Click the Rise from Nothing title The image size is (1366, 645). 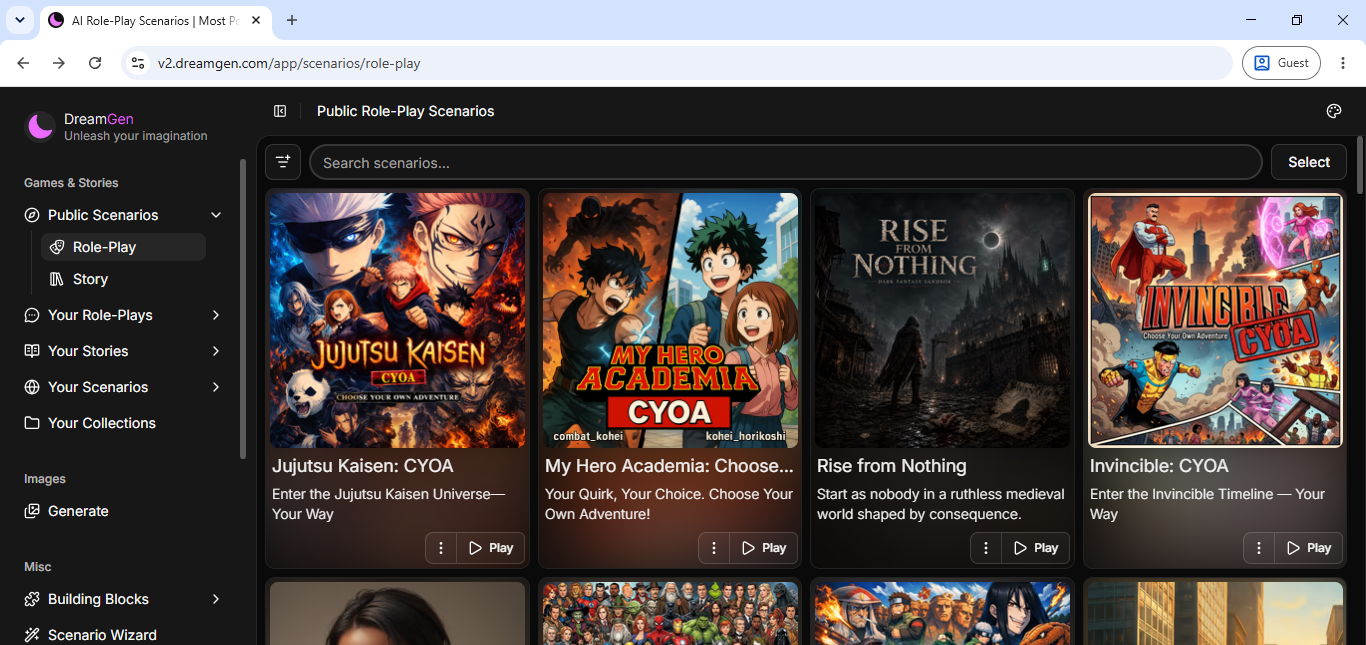point(892,466)
